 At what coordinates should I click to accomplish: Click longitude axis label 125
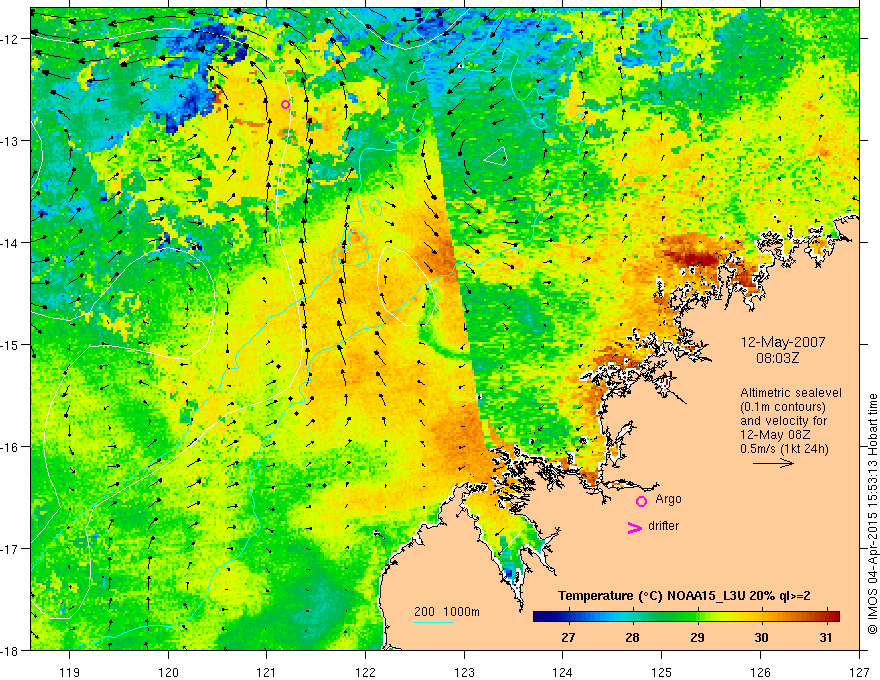tap(662, 672)
